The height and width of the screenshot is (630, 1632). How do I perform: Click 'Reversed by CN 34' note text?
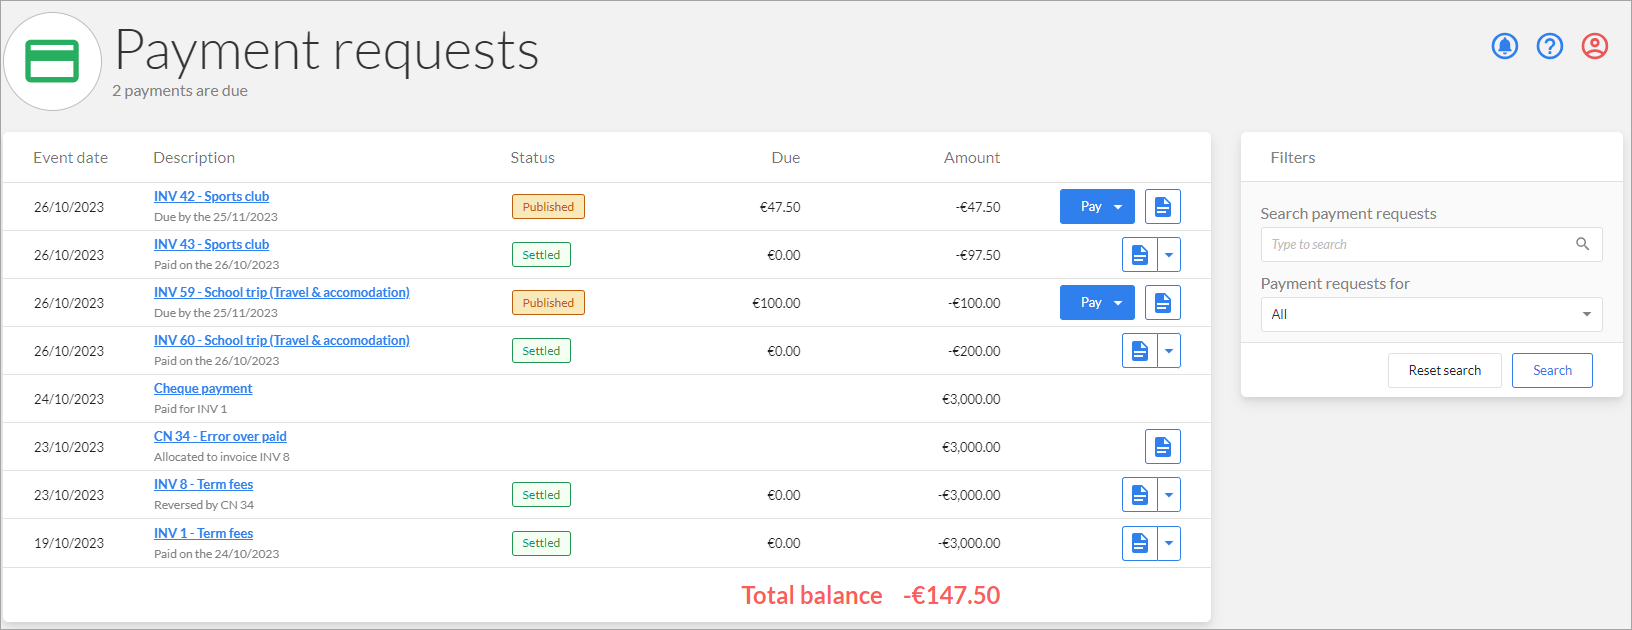tap(204, 505)
